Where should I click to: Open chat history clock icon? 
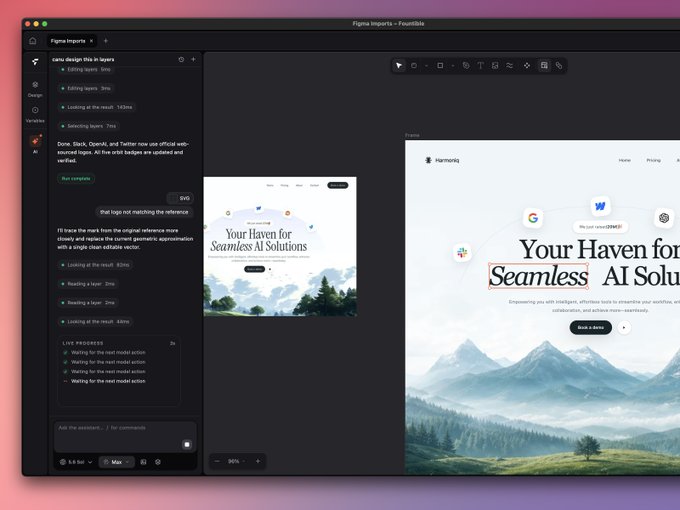(x=181, y=59)
